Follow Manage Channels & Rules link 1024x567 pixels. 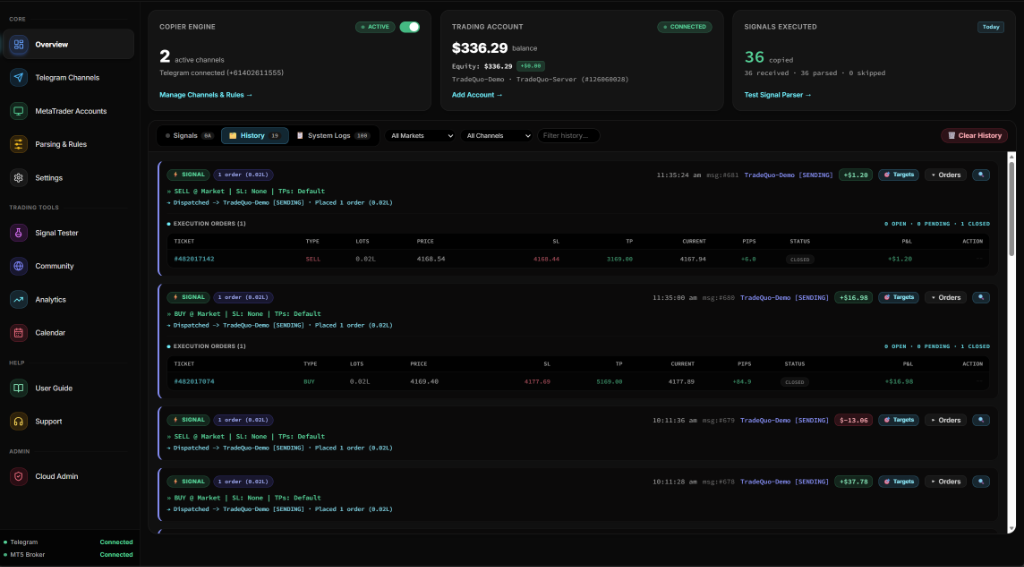(x=206, y=95)
